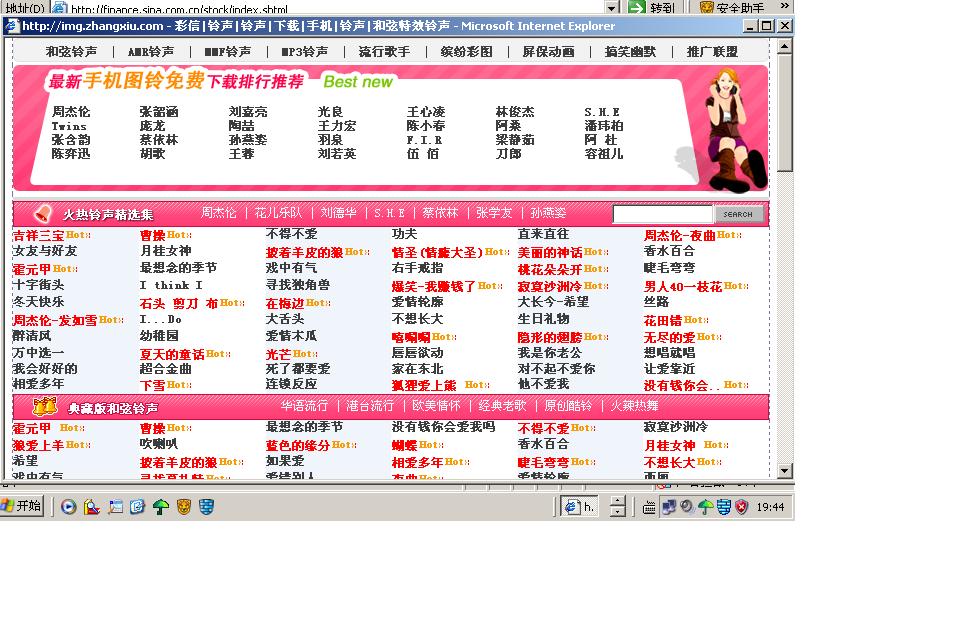Switch to the 欧美情怀 tab

[x=436, y=406]
